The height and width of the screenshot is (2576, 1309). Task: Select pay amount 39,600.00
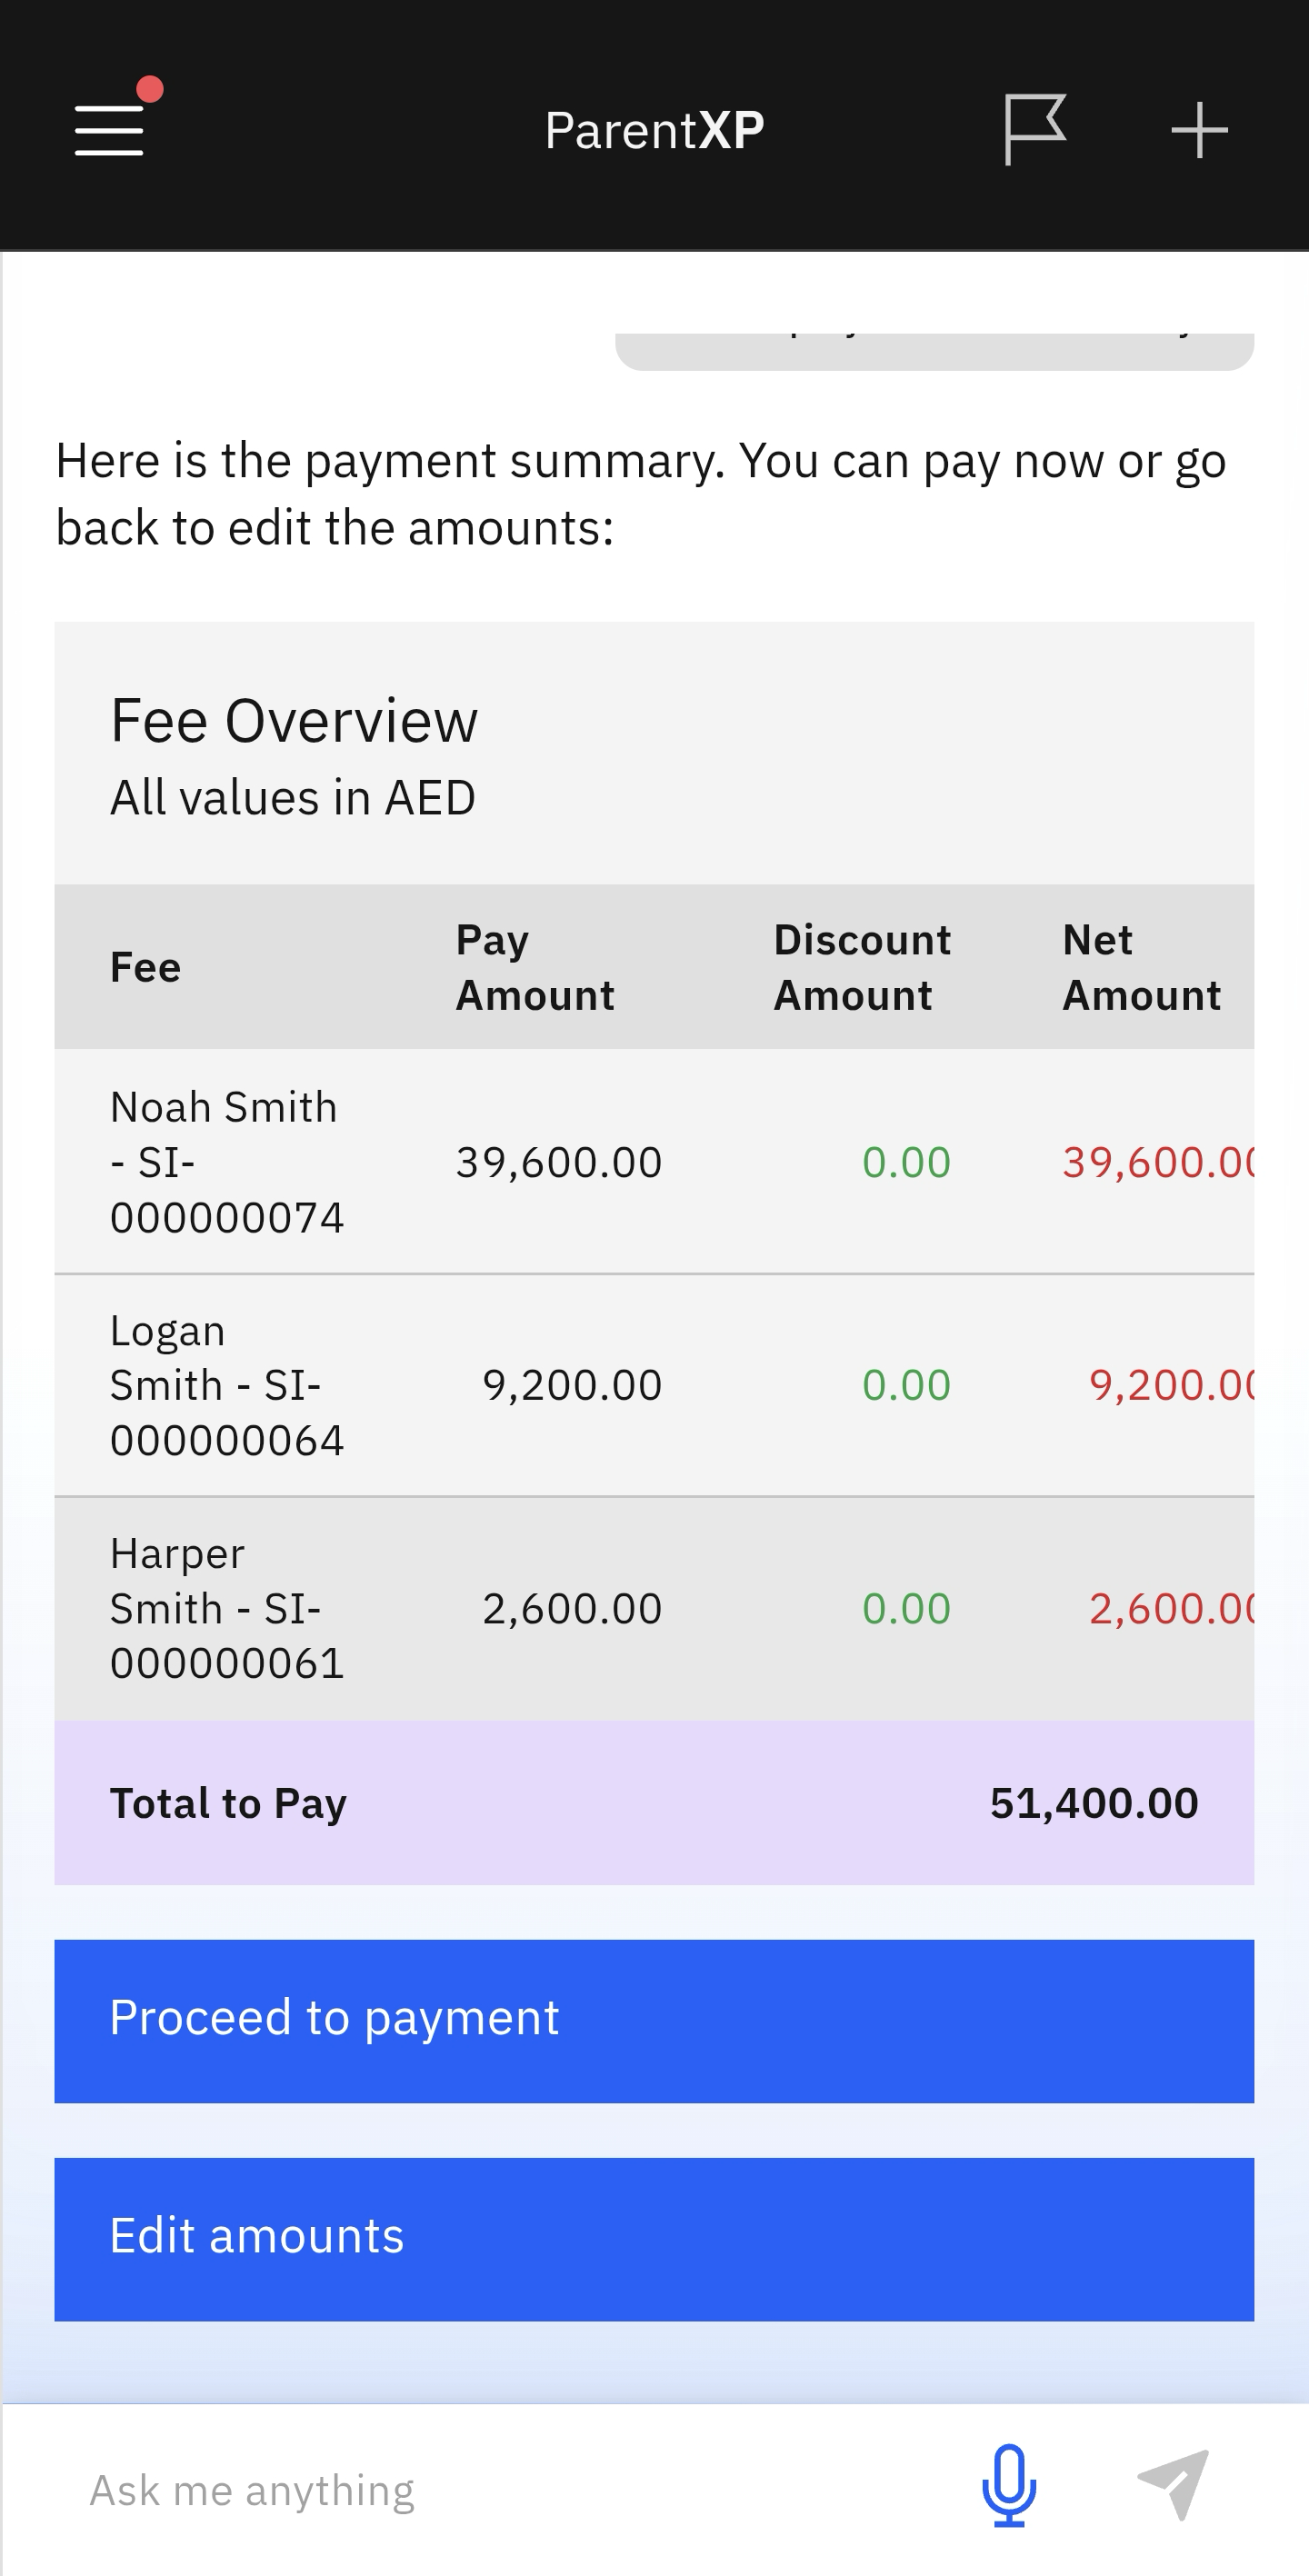pos(559,1162)
